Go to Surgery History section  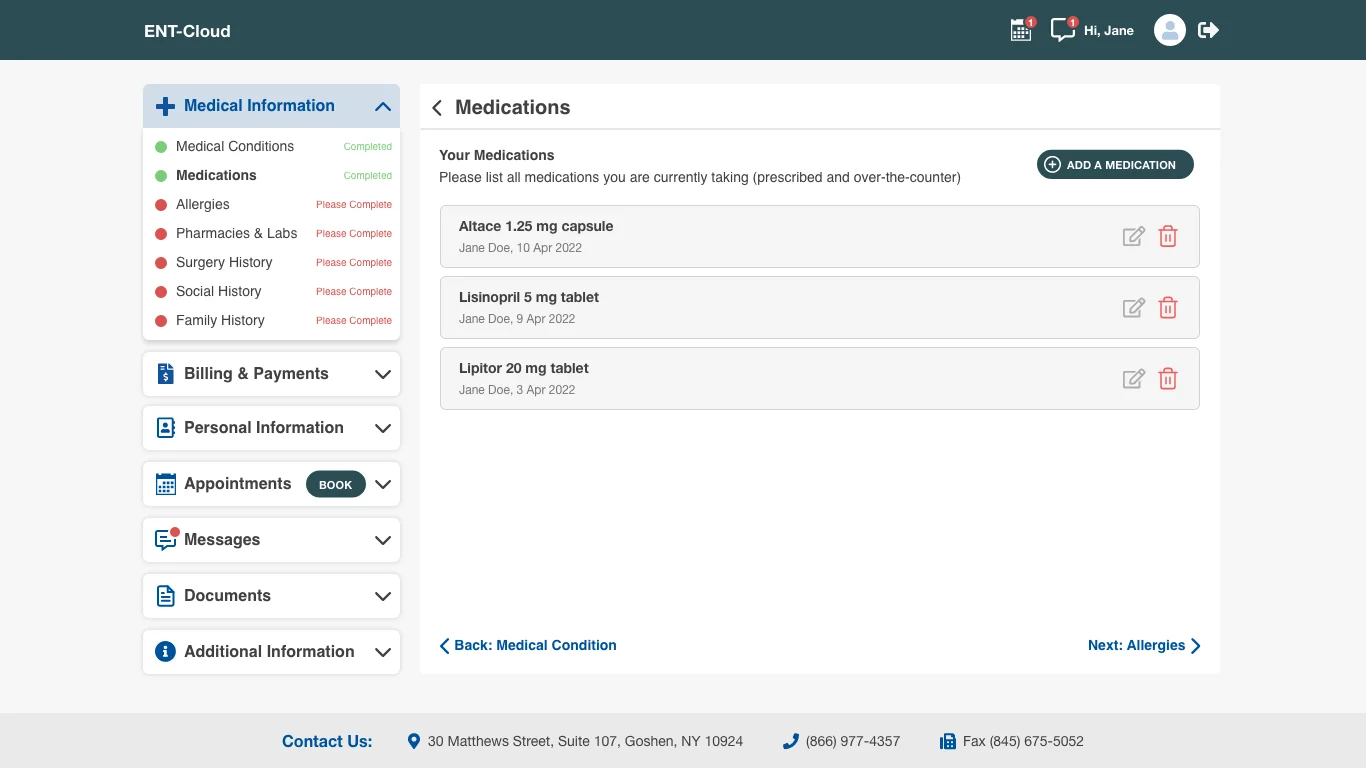pos(224,262)
